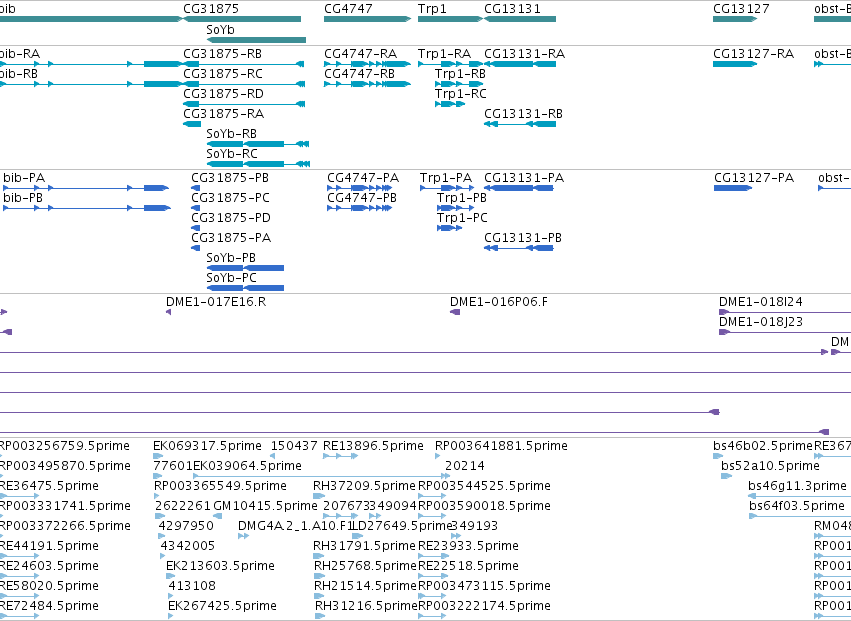Open the CG13127-RA transcript
This screenshot has height=621, width=851.
tap(753, 54)
